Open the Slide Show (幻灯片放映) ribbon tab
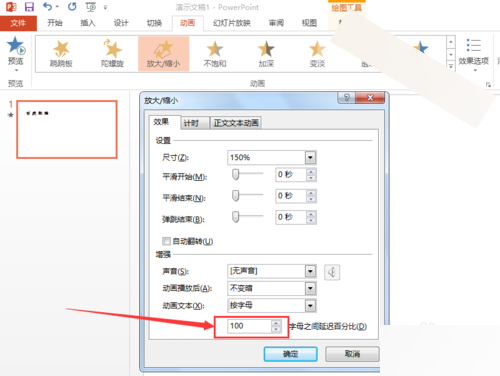Viewport: 500px width, 376px height. pos(232,23)
